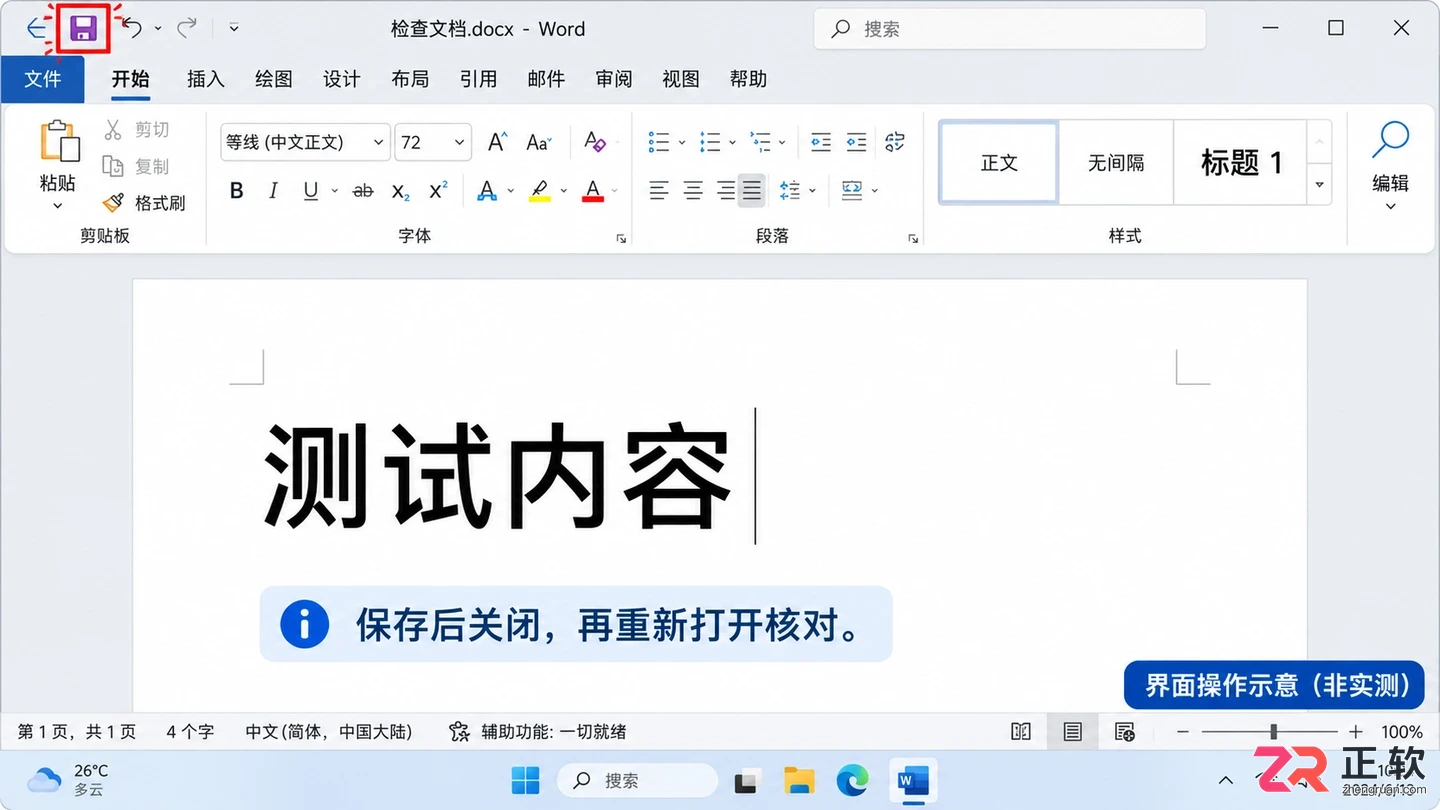Toggle strikethrough formatting
Screen dimensions: 1440x810
(x=363, y=190)
